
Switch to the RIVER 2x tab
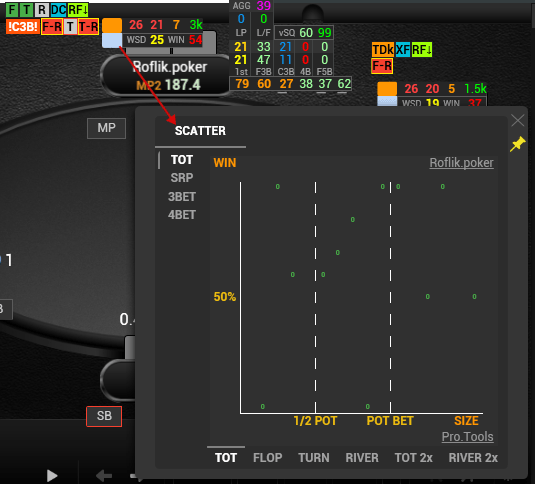(473, 458)
